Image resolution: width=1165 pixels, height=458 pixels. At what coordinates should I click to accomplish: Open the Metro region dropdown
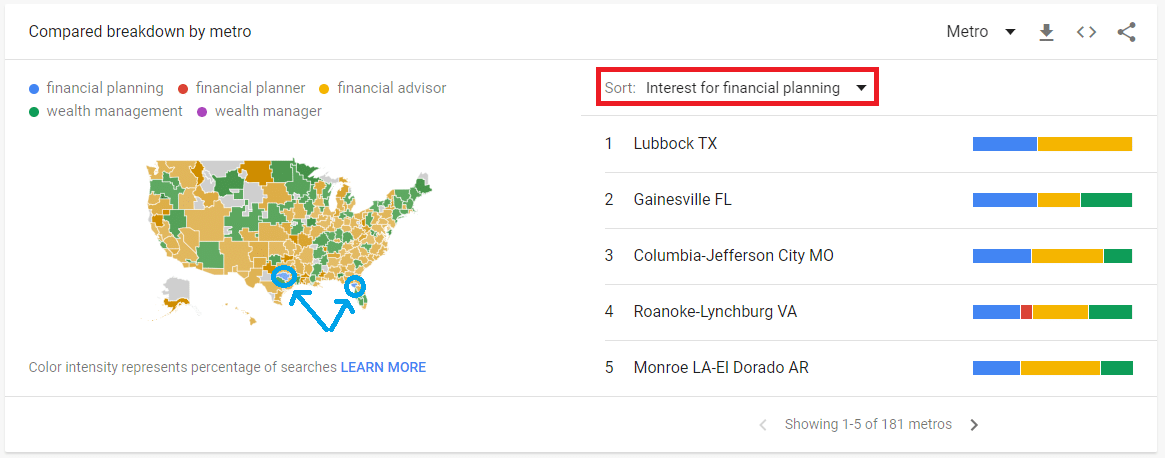tap(981, 32)
